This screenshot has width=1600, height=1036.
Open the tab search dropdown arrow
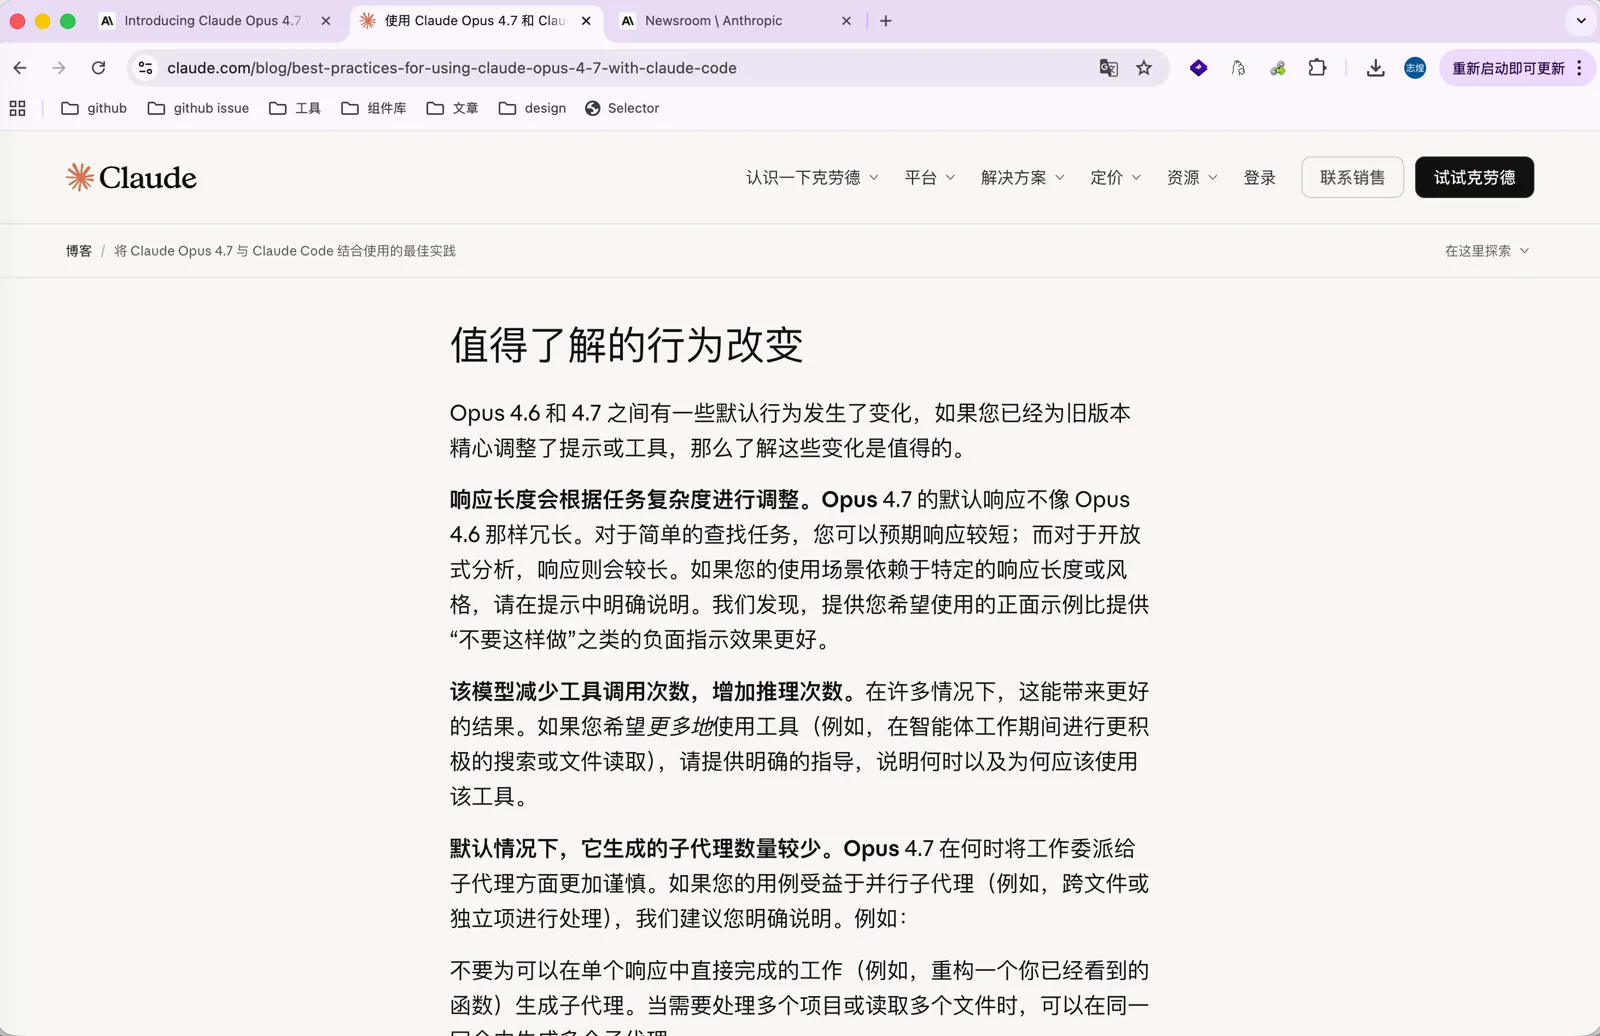[x=1581, y=21]
